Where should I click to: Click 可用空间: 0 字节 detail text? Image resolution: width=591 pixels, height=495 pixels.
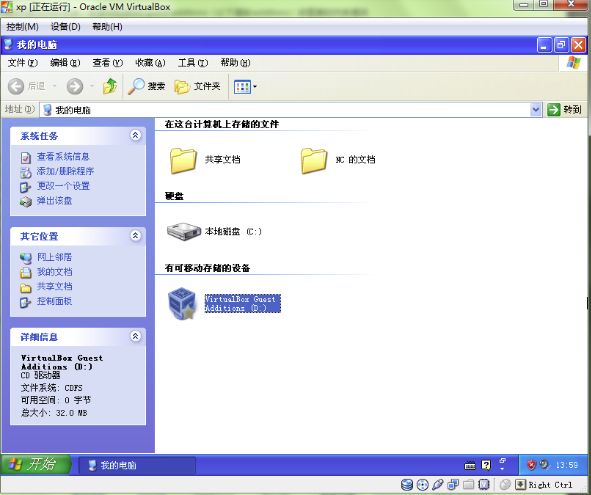[x=56, y=400]
